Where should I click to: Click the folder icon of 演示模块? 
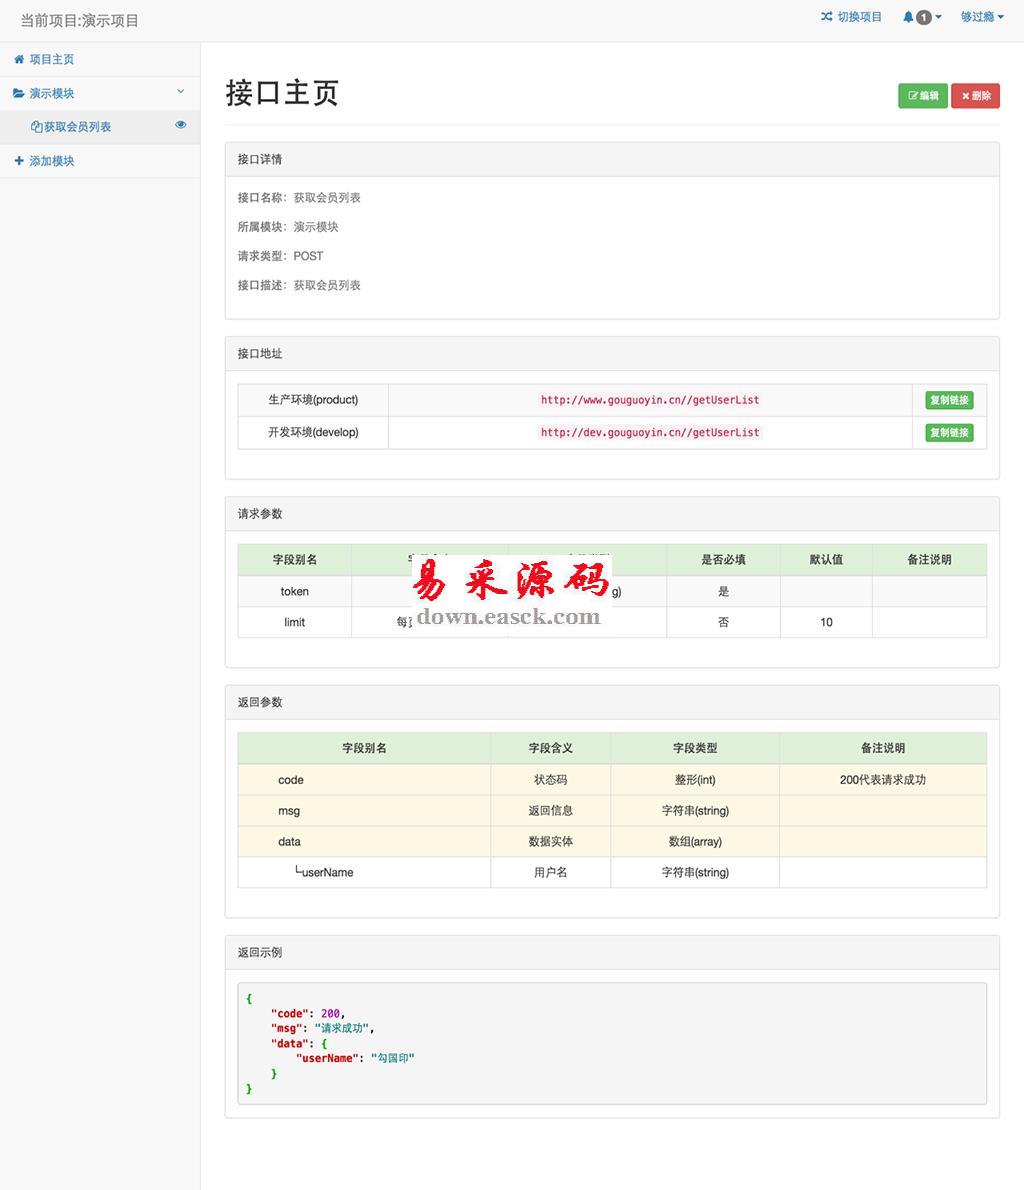[x=19, y=93]
